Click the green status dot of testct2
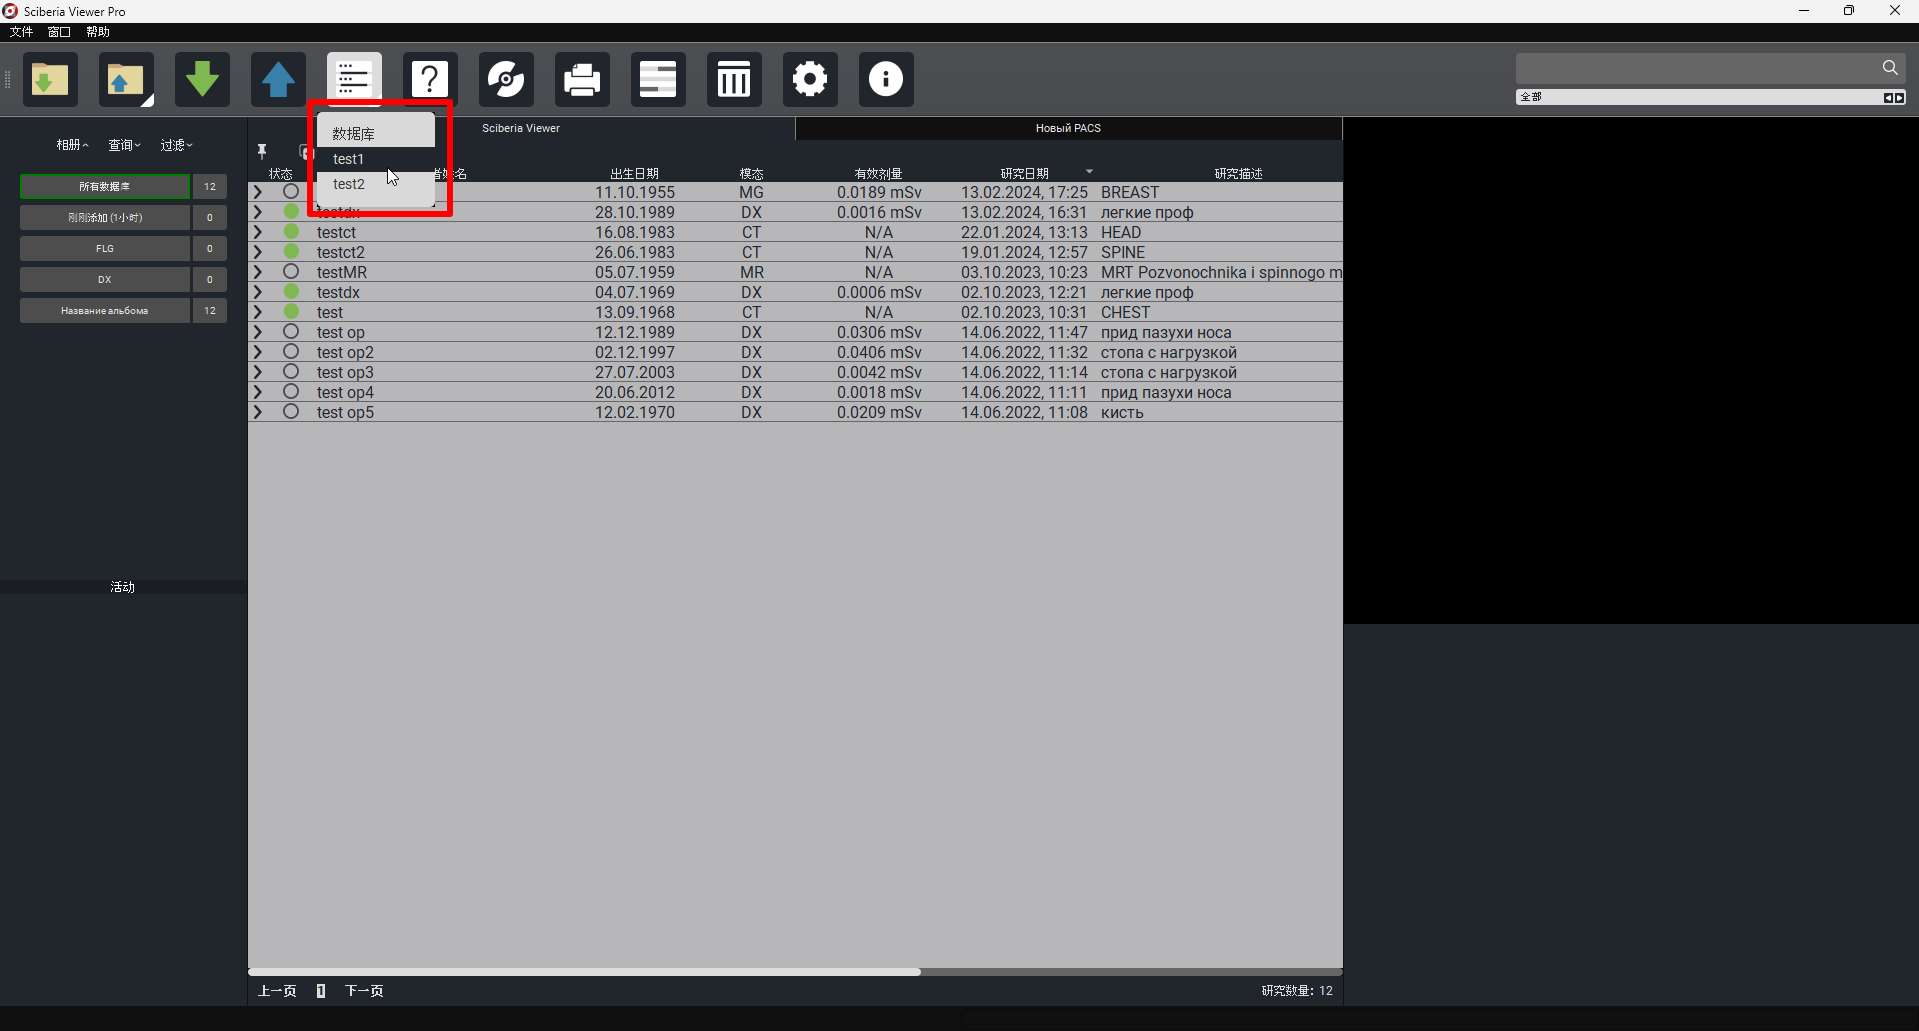The width and height of the screenshot is (1919, 1031). [x=291, y=251]
